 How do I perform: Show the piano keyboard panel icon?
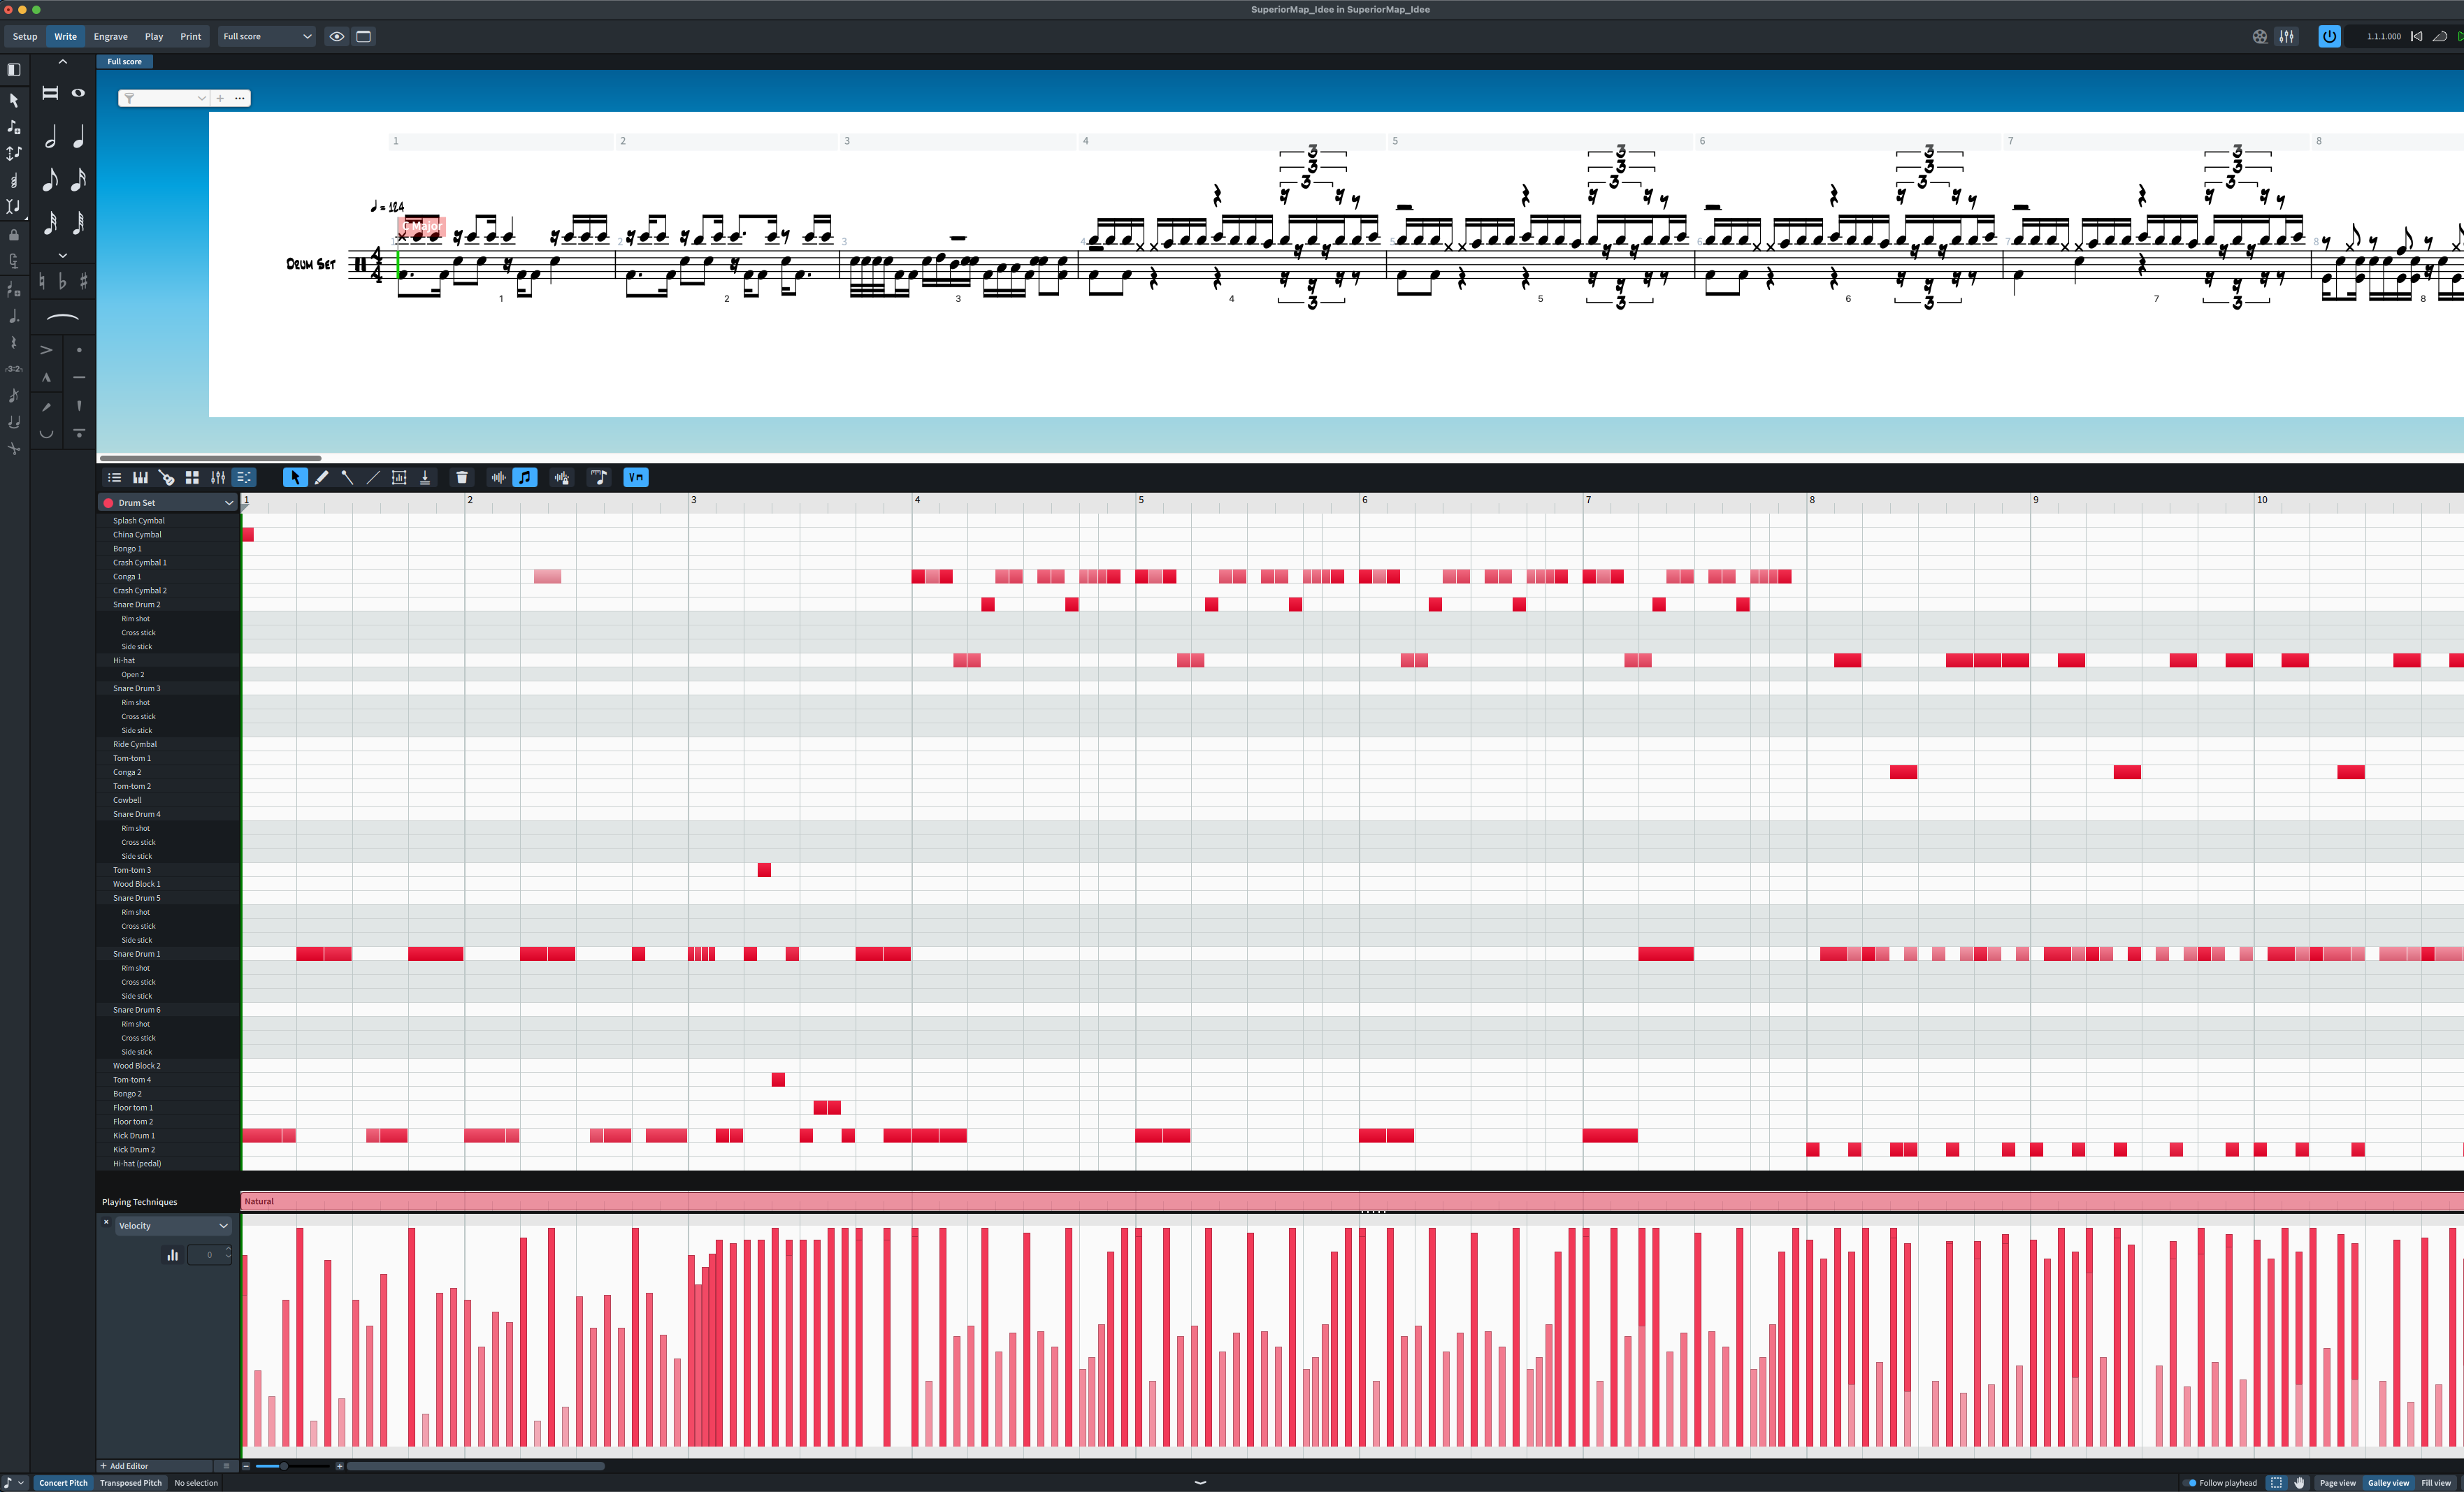pyautogui.click(x=140, y=478)
